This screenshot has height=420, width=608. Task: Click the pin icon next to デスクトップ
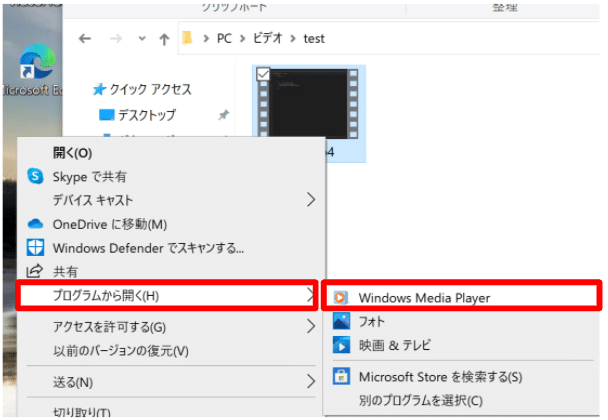[x=223, y=115]
